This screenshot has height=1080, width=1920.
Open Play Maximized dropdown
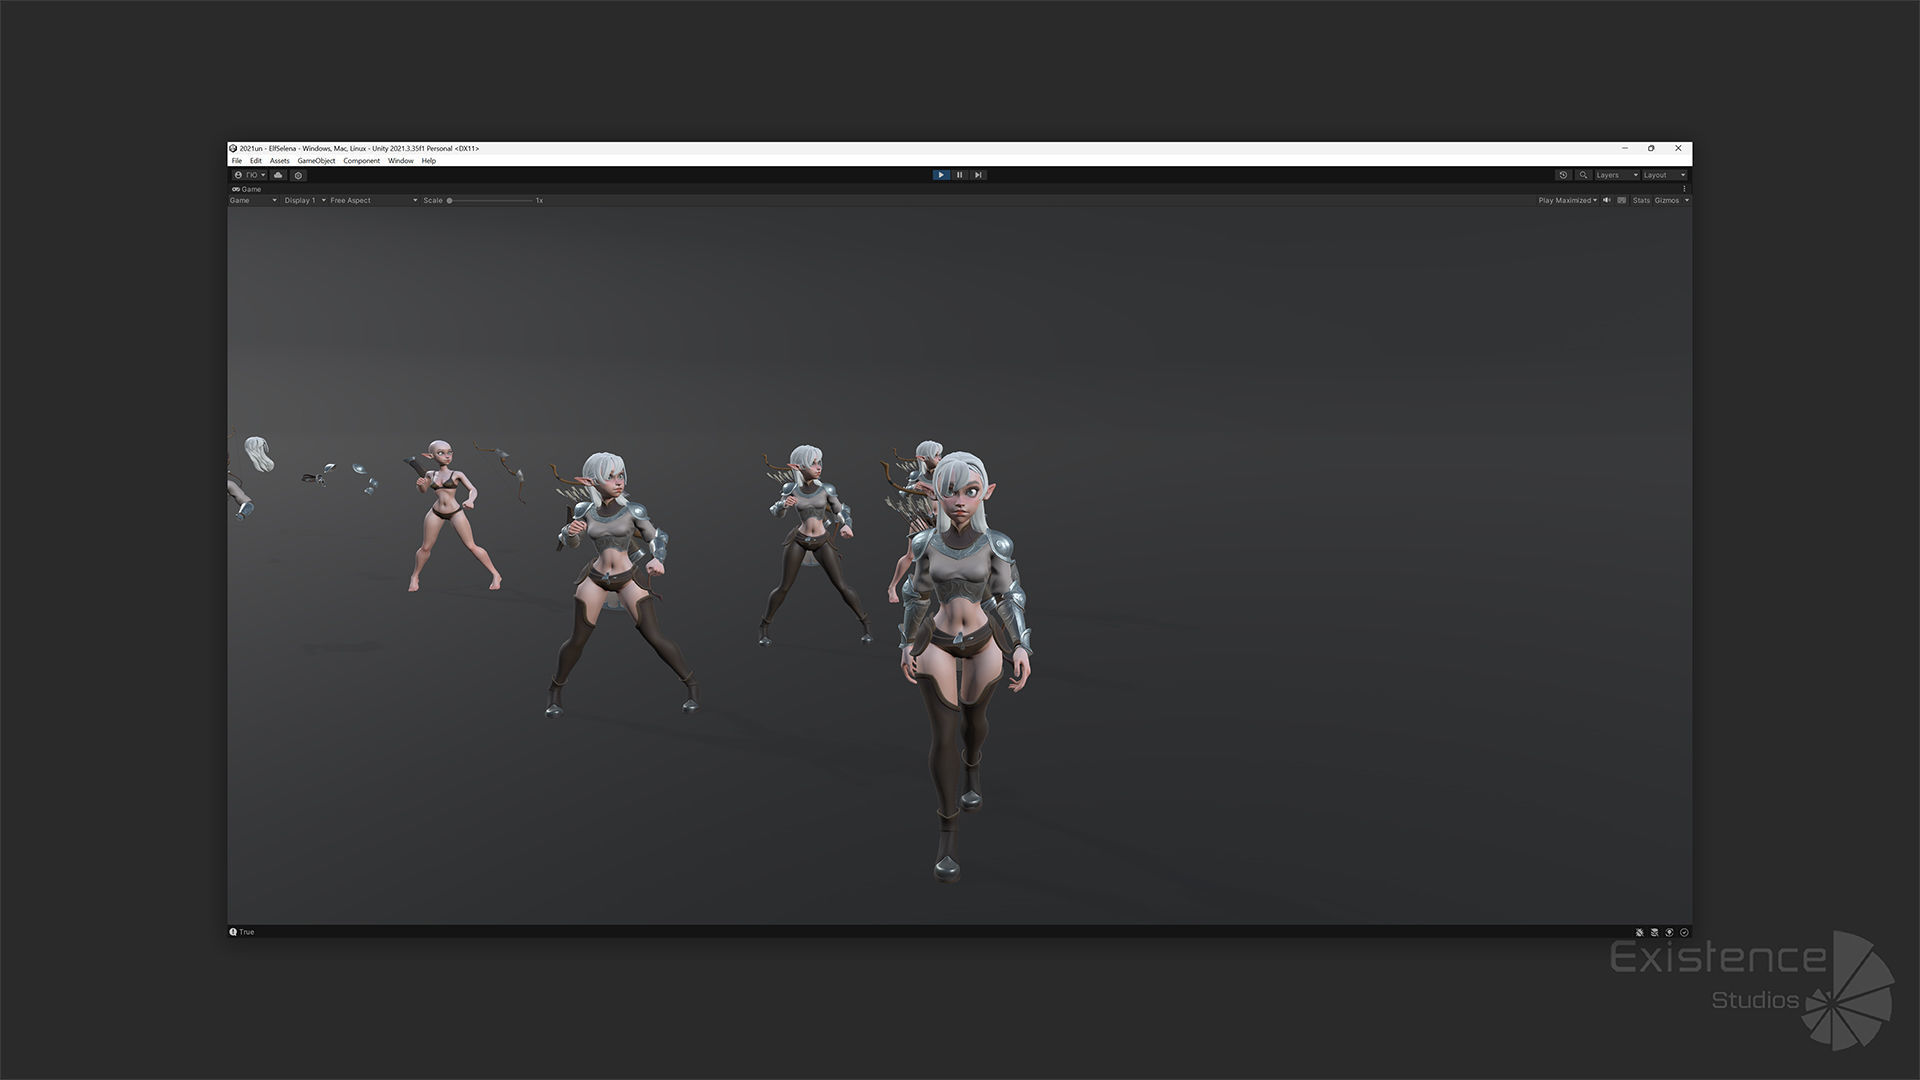pos(1567,200)
